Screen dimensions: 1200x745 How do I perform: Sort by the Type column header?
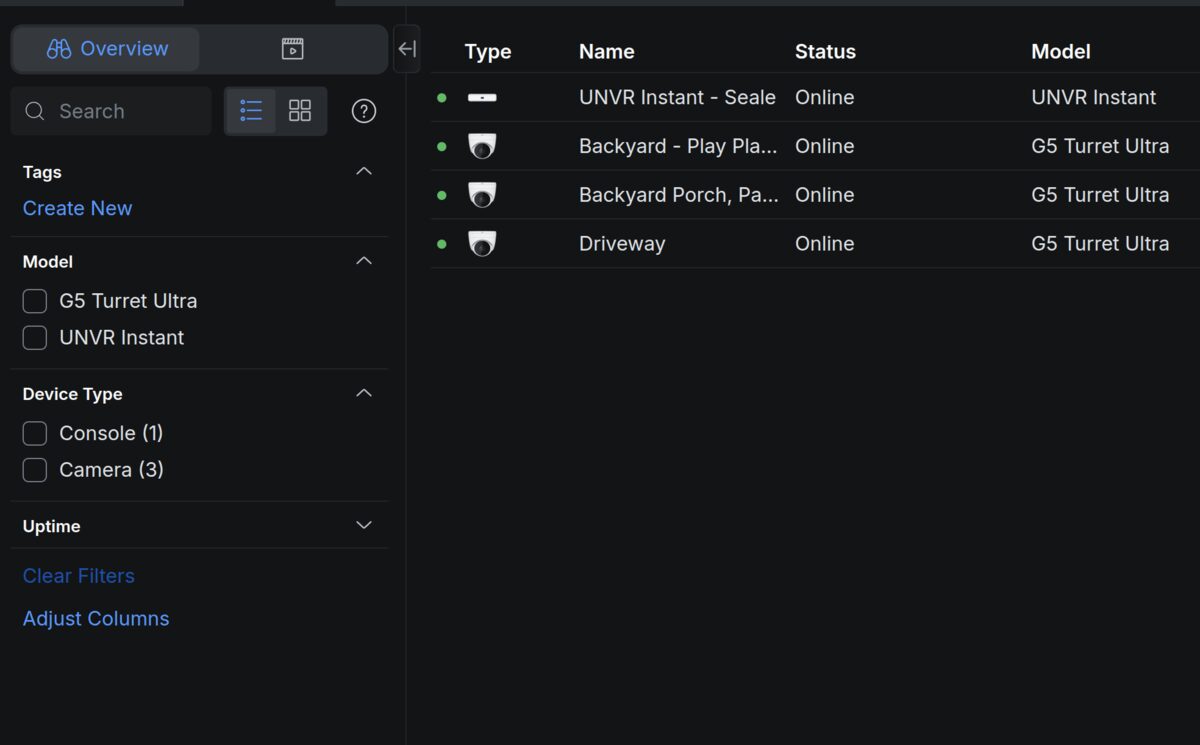tap(488, 52)
